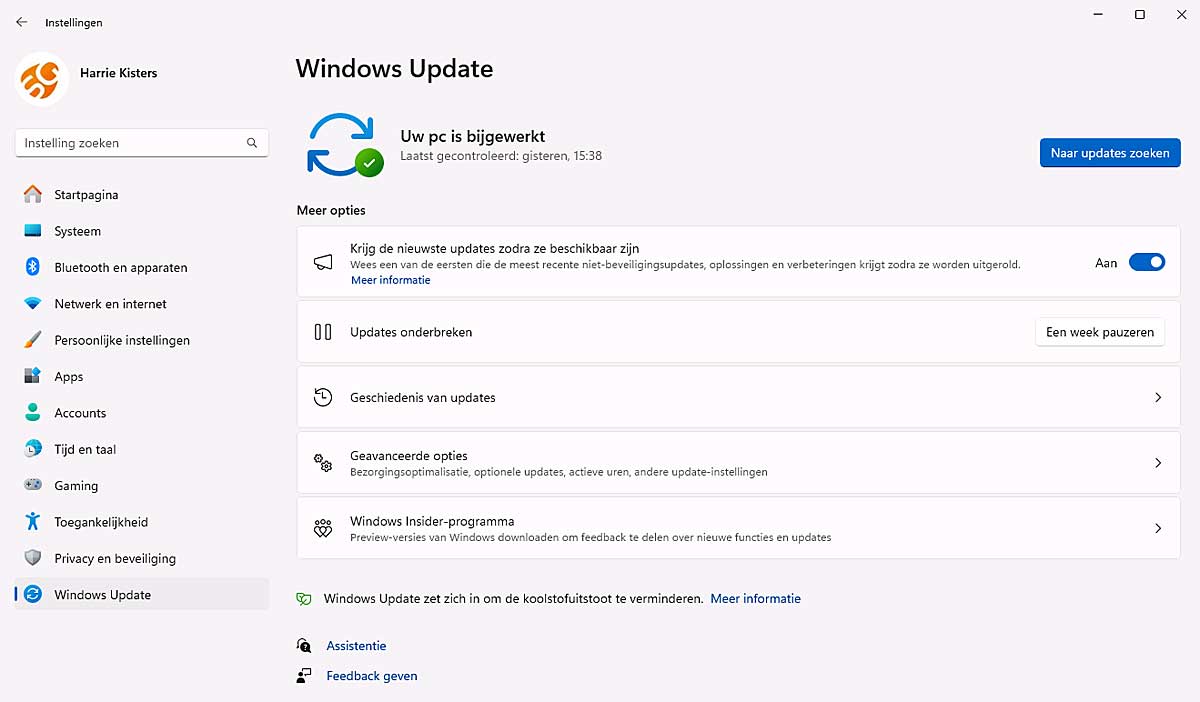Click the Toegankelijkheid accessibility icon
1200x702 pixels.
[x=33, y=522]
